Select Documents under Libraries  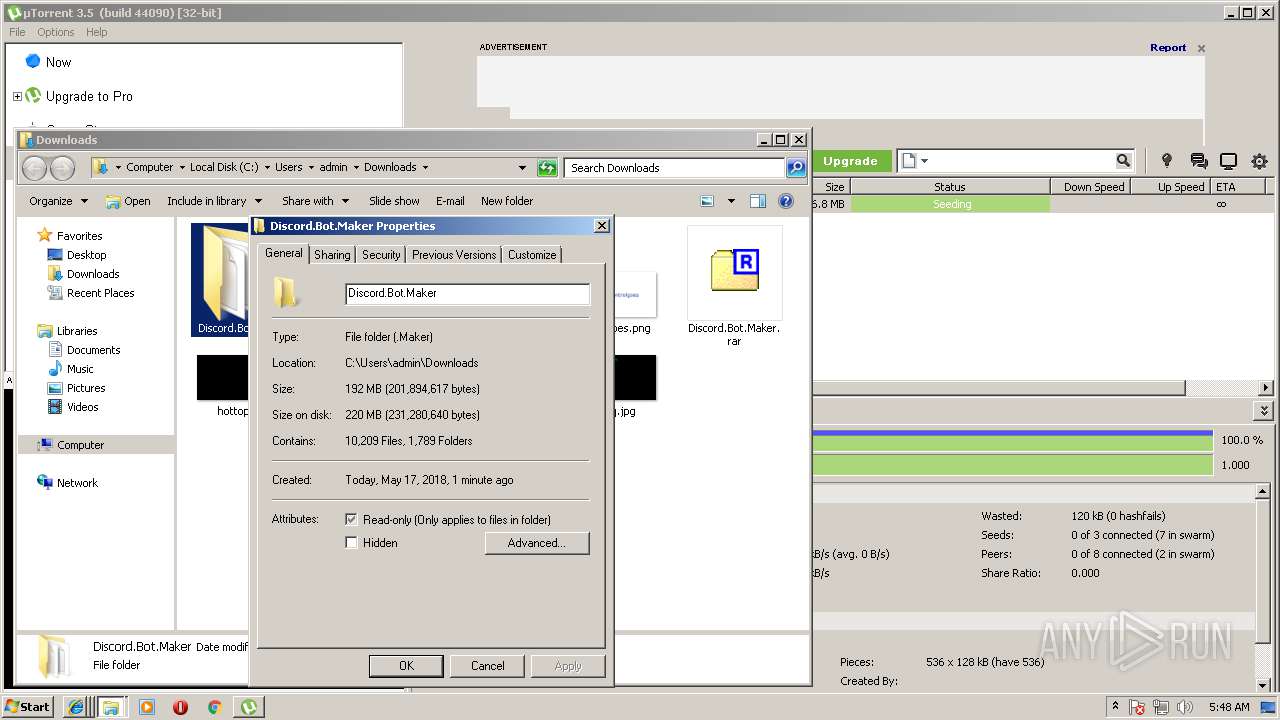coord(93,350)
